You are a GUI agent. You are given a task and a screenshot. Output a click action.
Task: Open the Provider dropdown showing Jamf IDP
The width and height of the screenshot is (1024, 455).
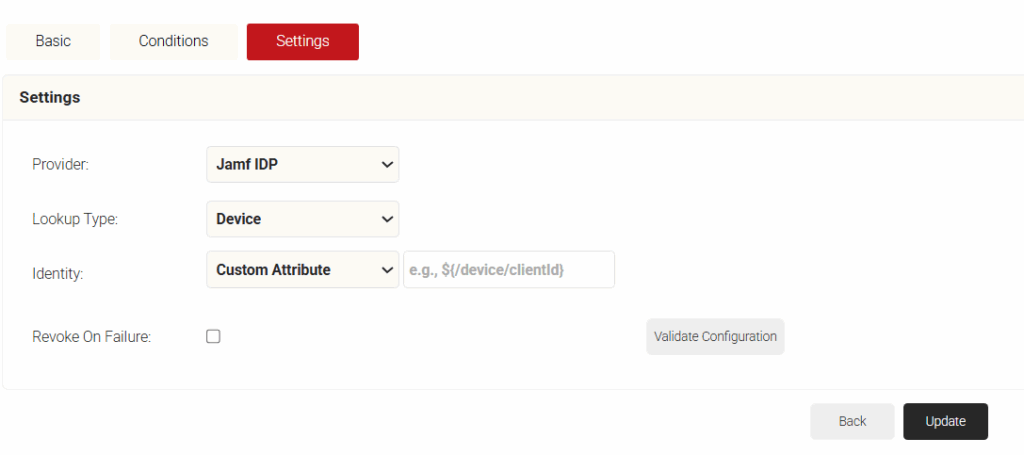pyautogui.click(x=302, y=165)
